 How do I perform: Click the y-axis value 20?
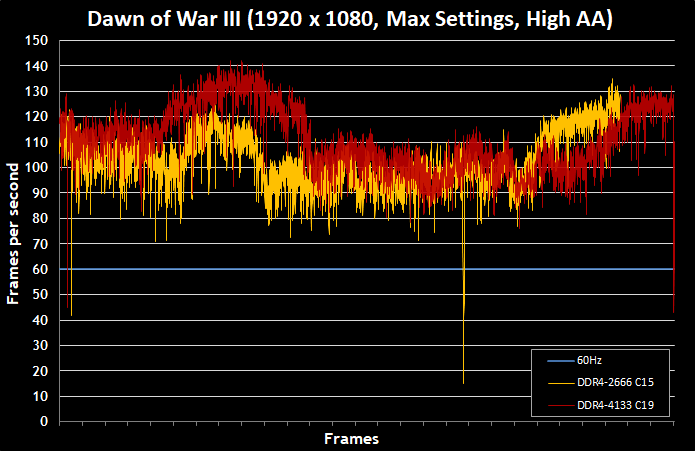pos(40,371)
